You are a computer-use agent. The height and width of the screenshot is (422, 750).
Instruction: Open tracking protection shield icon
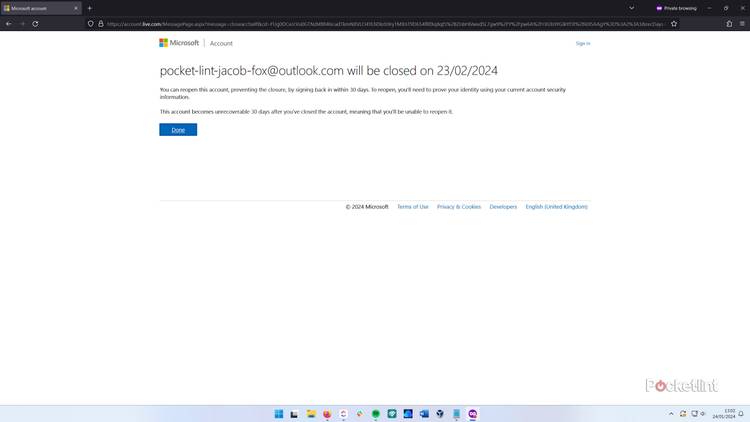(x=90, y=23)
